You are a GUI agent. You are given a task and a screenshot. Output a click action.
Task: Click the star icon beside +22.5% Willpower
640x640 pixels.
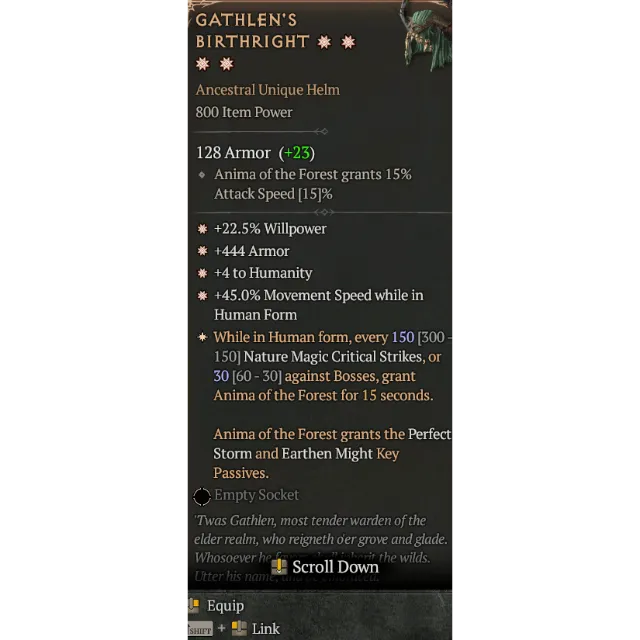[202, 229]
